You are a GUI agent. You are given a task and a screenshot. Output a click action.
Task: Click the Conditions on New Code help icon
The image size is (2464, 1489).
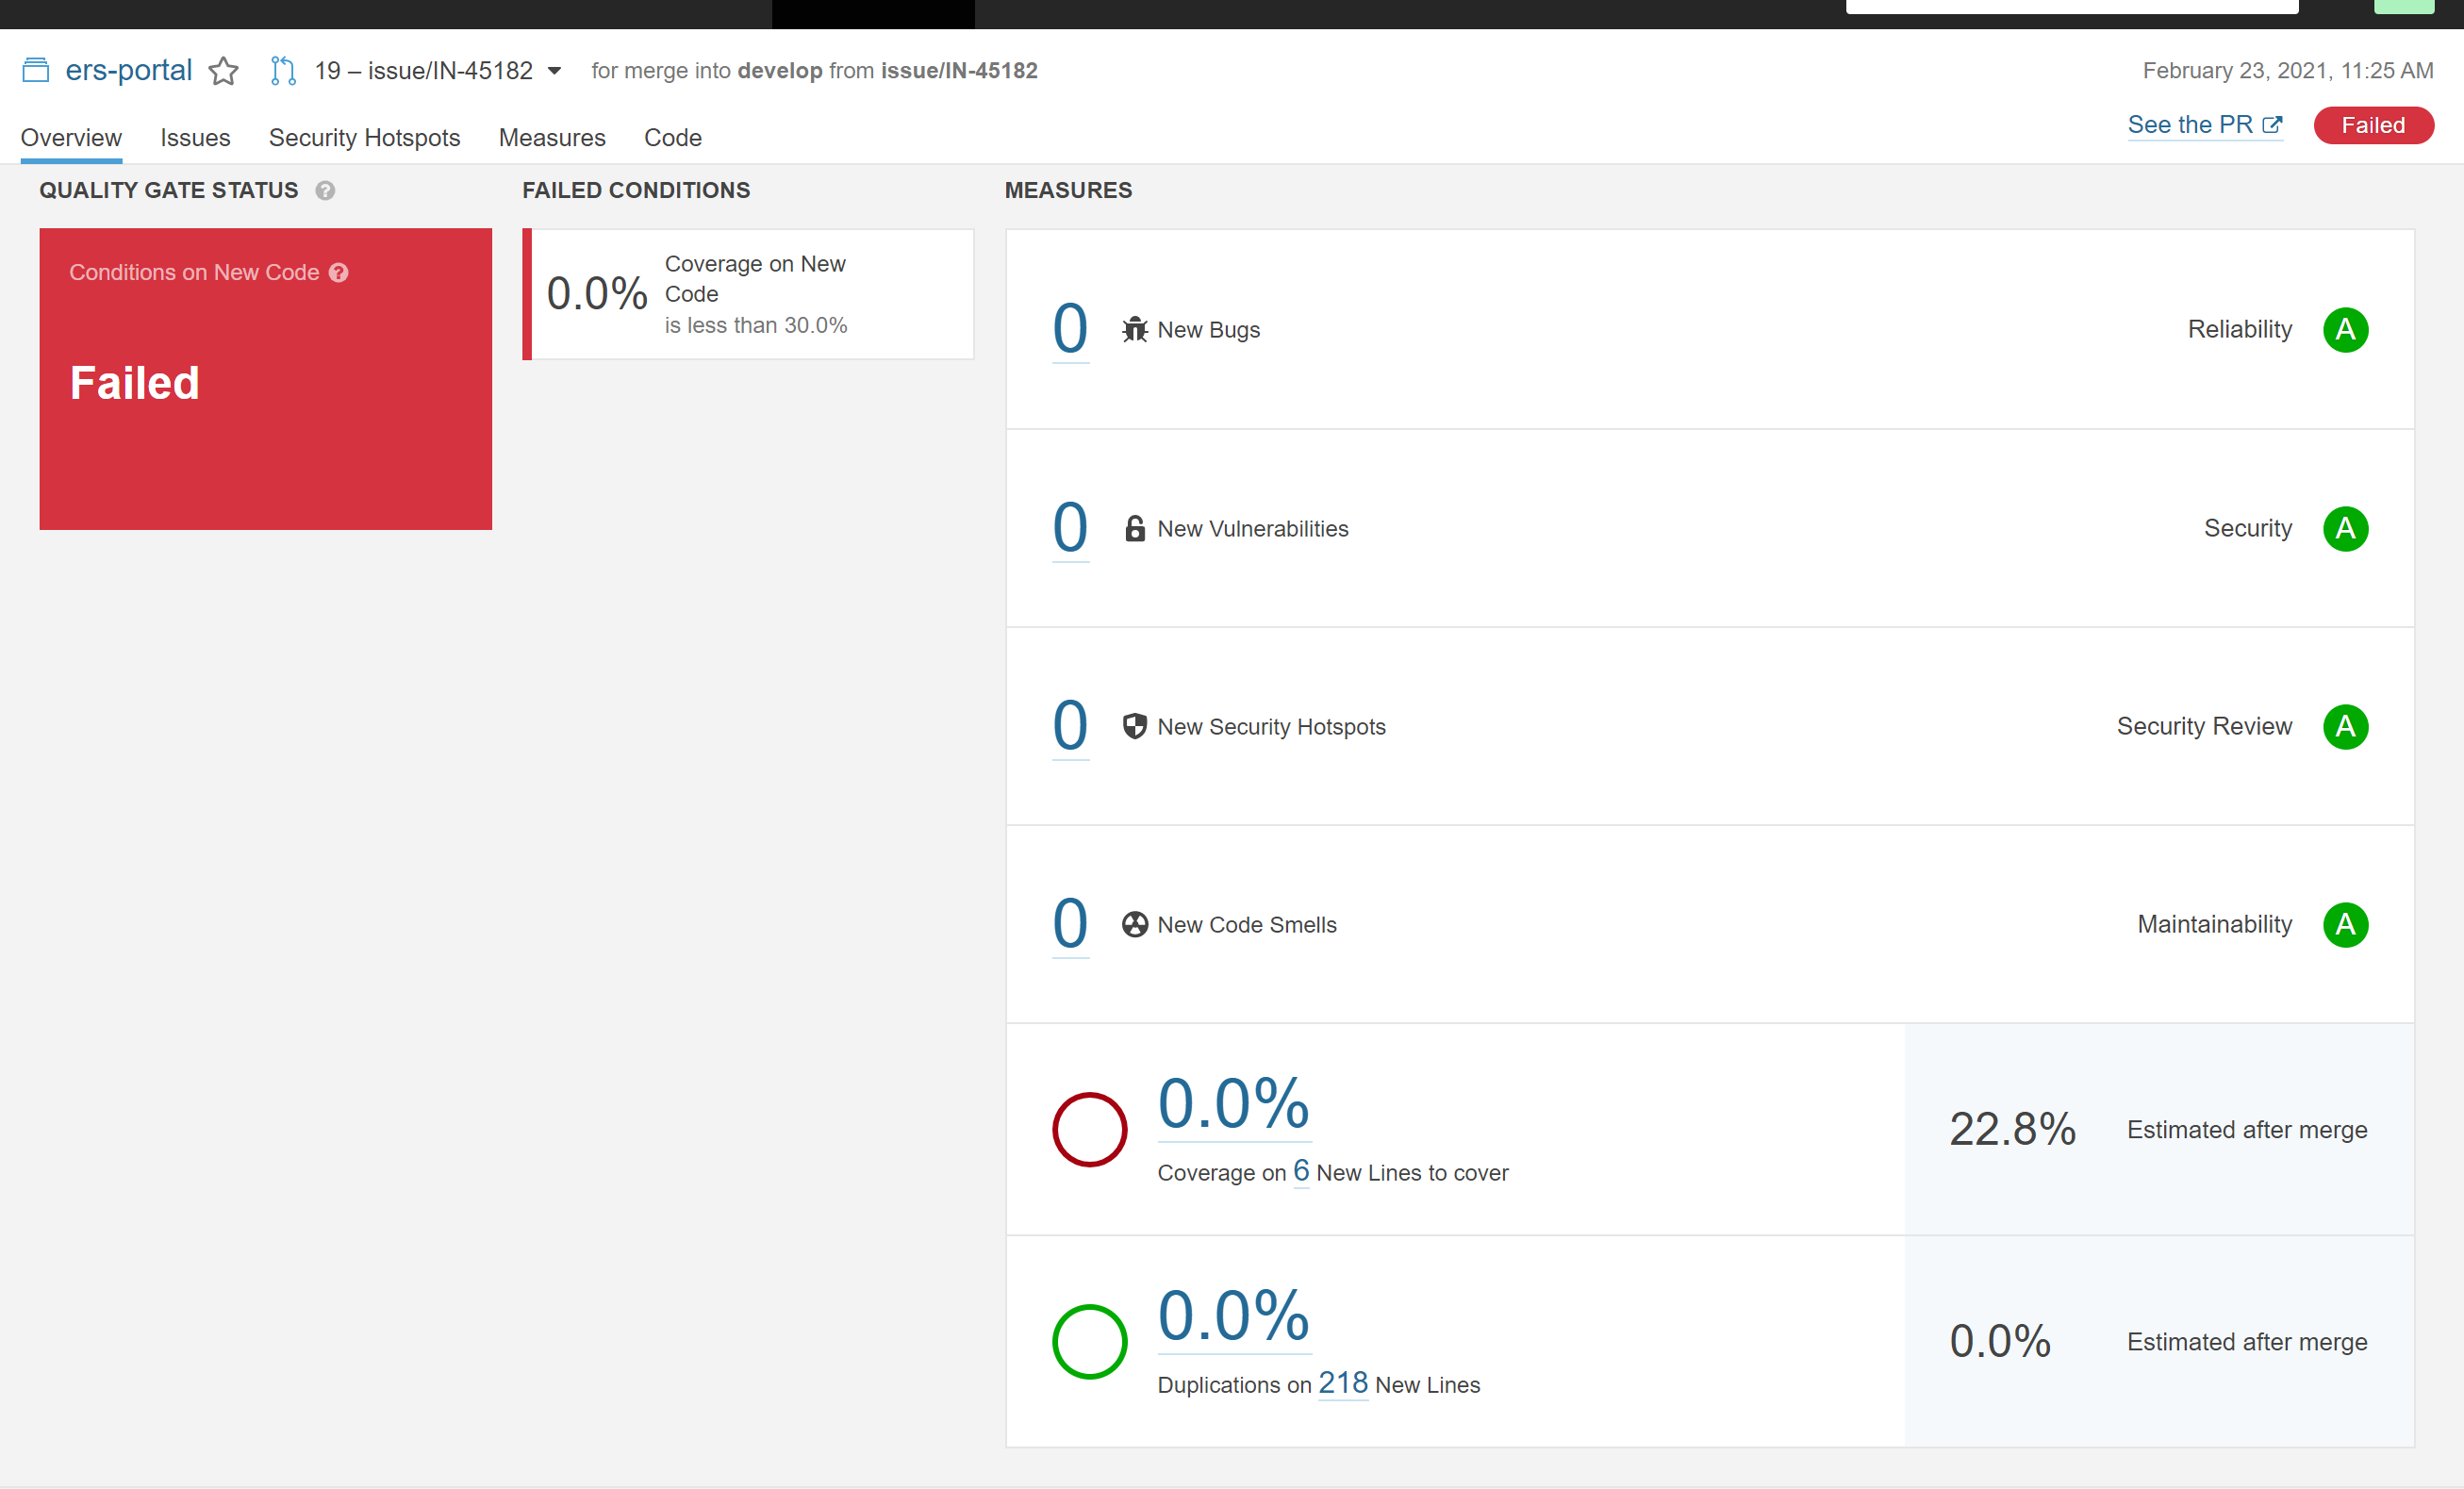click(339, 273)
